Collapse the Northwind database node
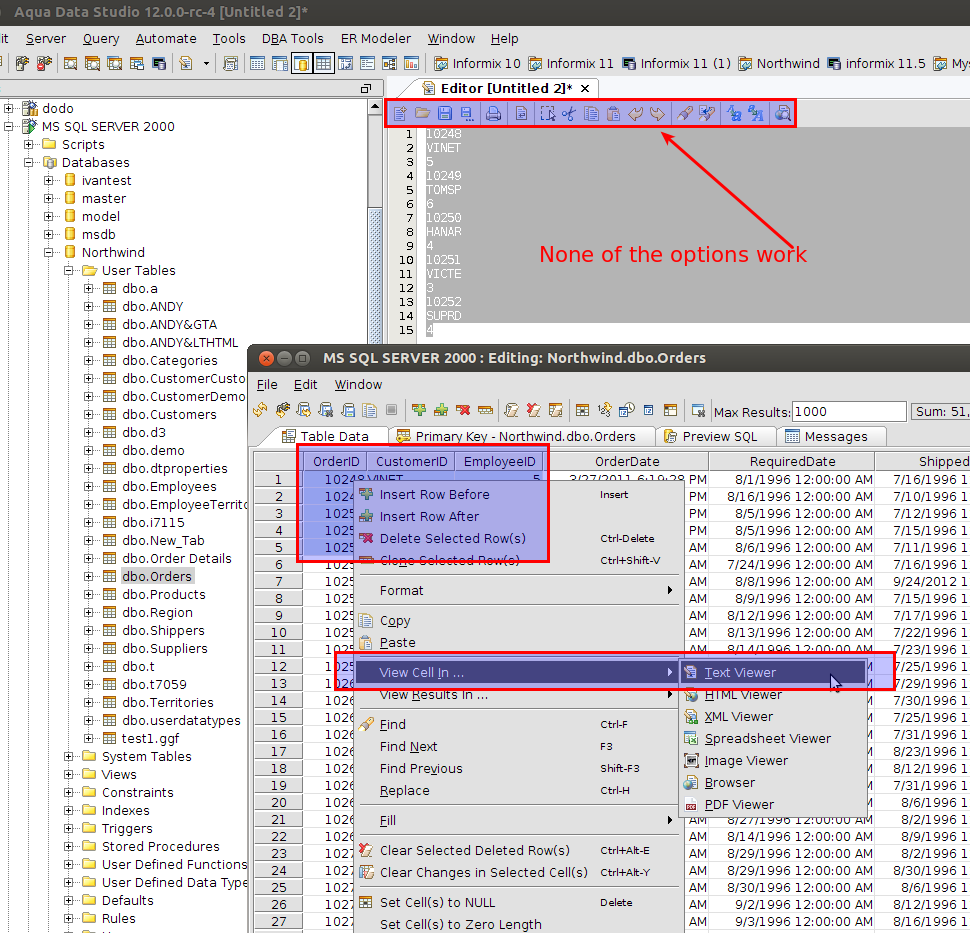The height and width of the screenshot is (933, 970). tap(49, 252)
